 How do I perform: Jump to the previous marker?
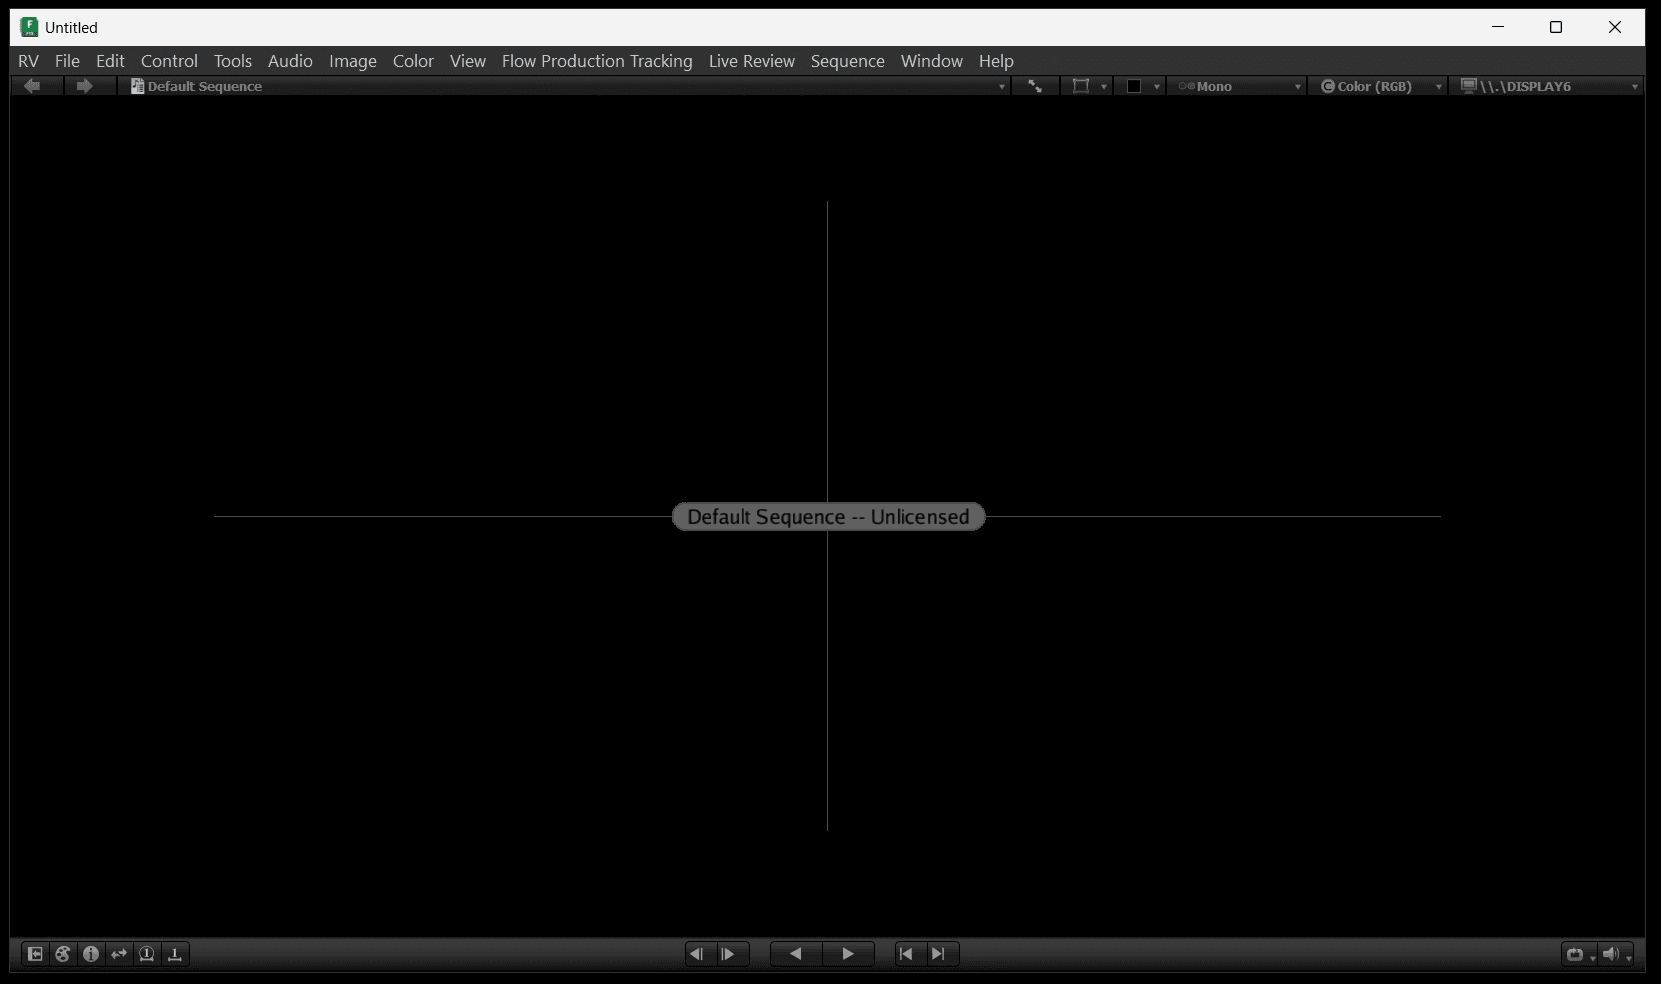point(906,954)
